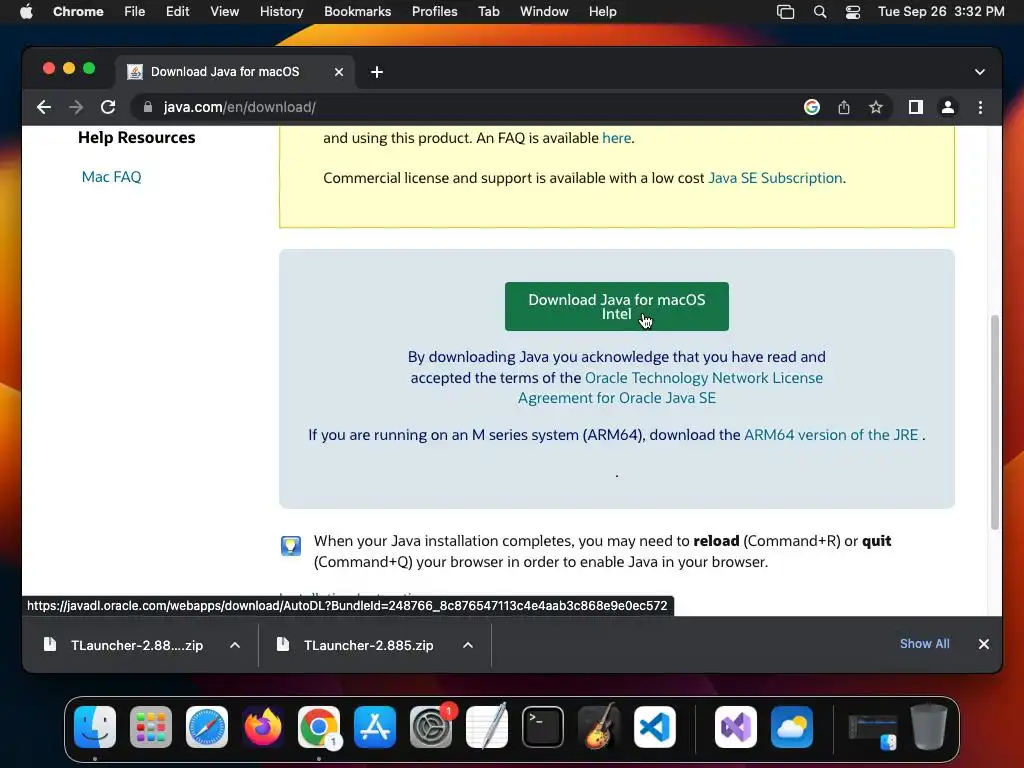
Task: Click the Google icon in address bar
Action: click(x=812, y=107)
